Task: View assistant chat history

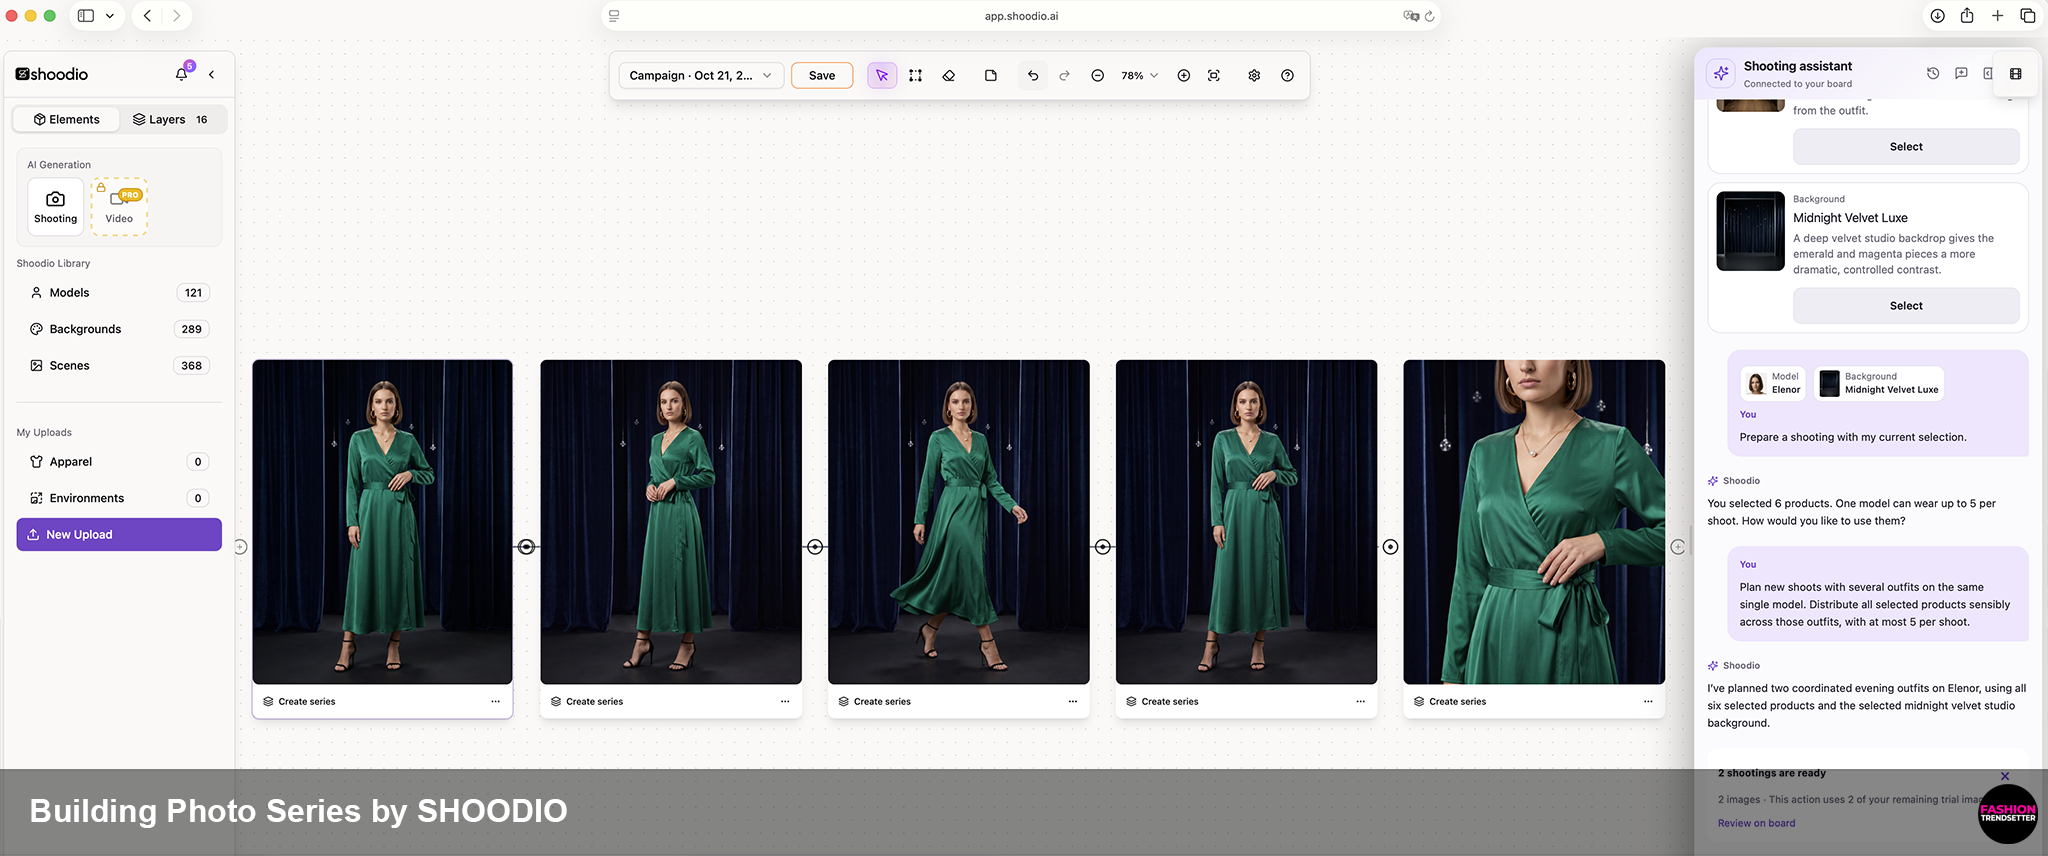Action: click(x=1933, y=73)
